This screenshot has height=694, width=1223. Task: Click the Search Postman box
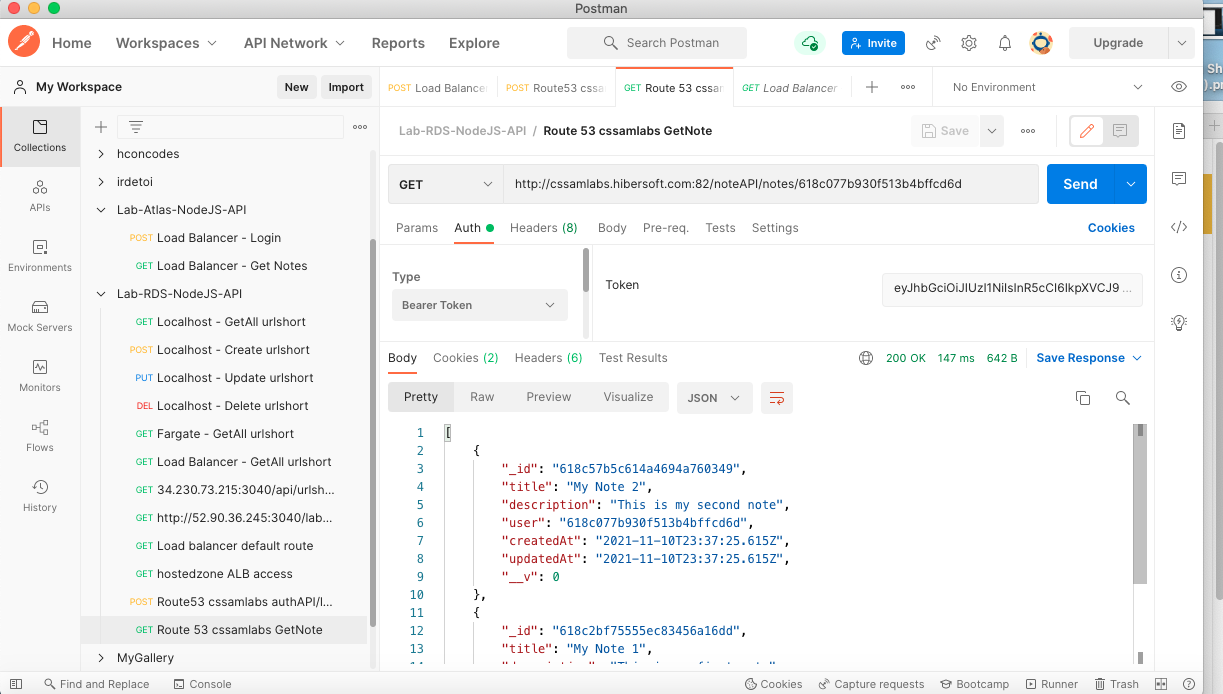pos(657,43)
